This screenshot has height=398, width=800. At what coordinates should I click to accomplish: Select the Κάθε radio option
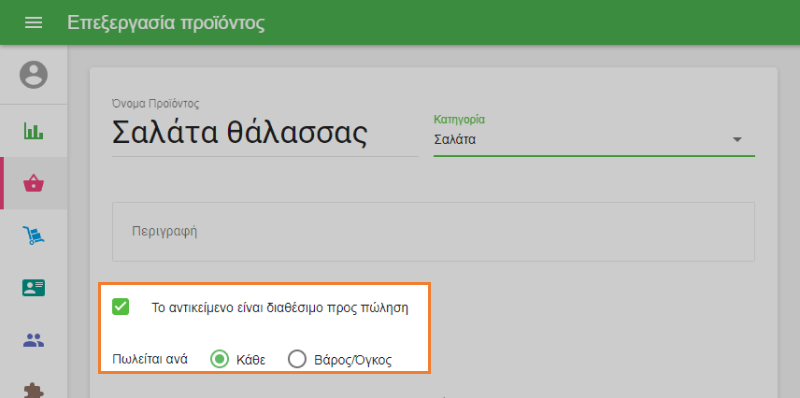pyautogui.click(x=219, y=360)
